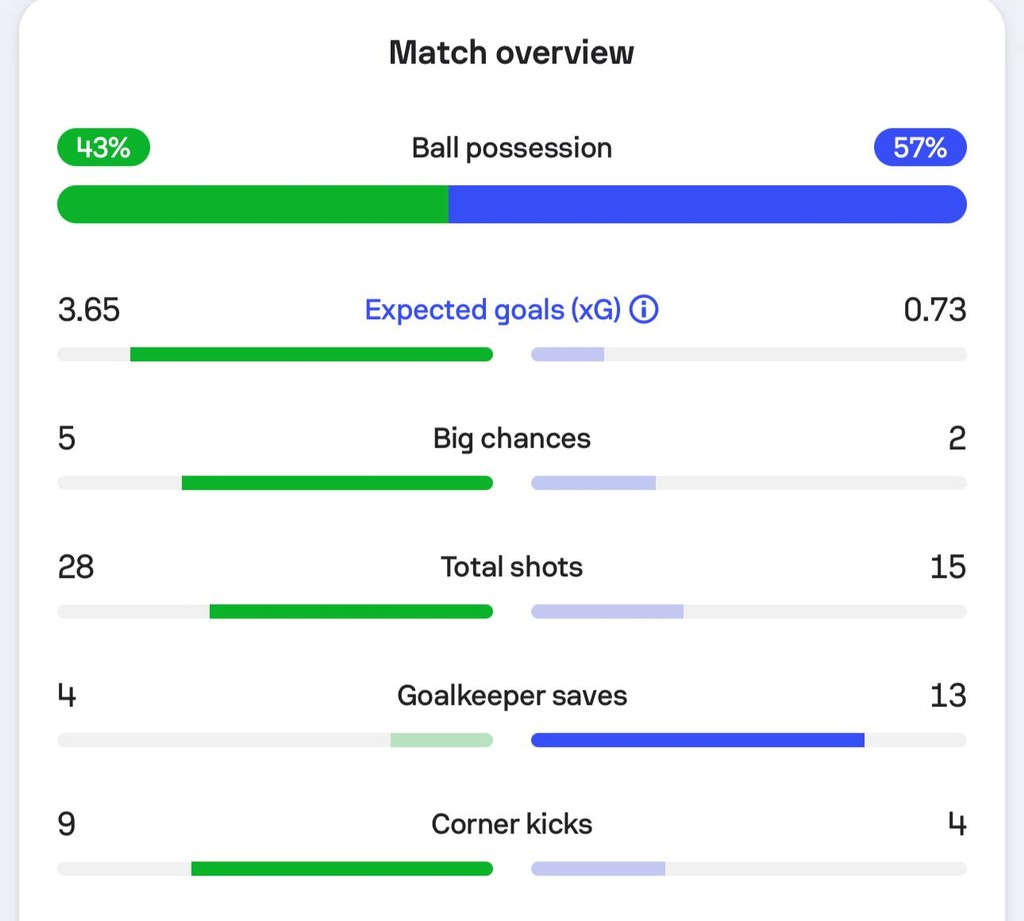This screenshot has height=921, width=1024.
Task: Select the blue 57% possession badge
Action: pos(920,147)
